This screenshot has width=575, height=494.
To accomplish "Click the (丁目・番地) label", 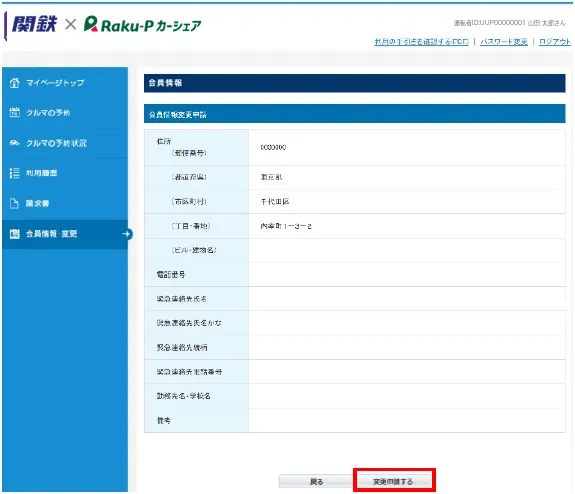I will coord(191,226).
